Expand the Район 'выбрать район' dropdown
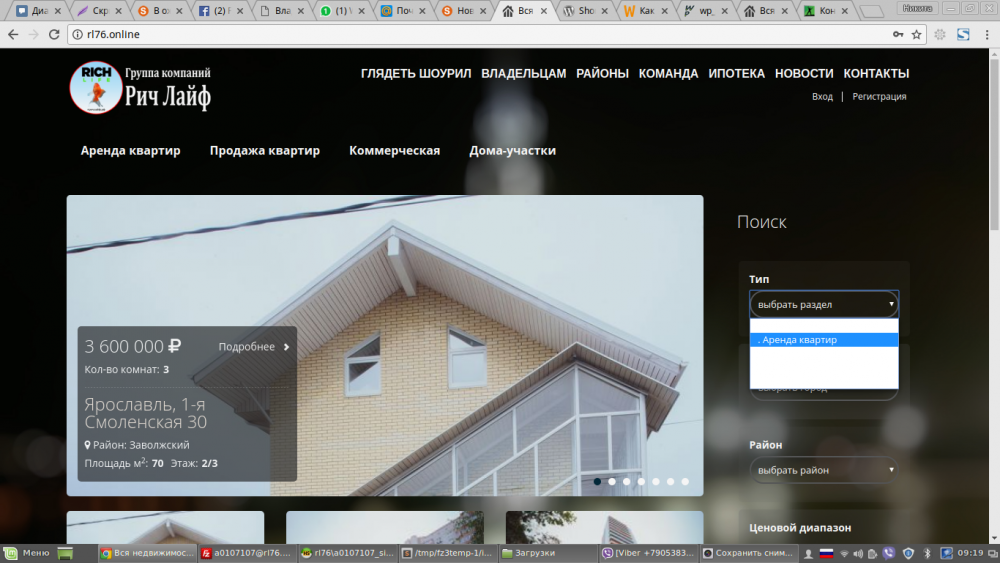This screenshot has width=1000, height=563. (x=824, y=470)
